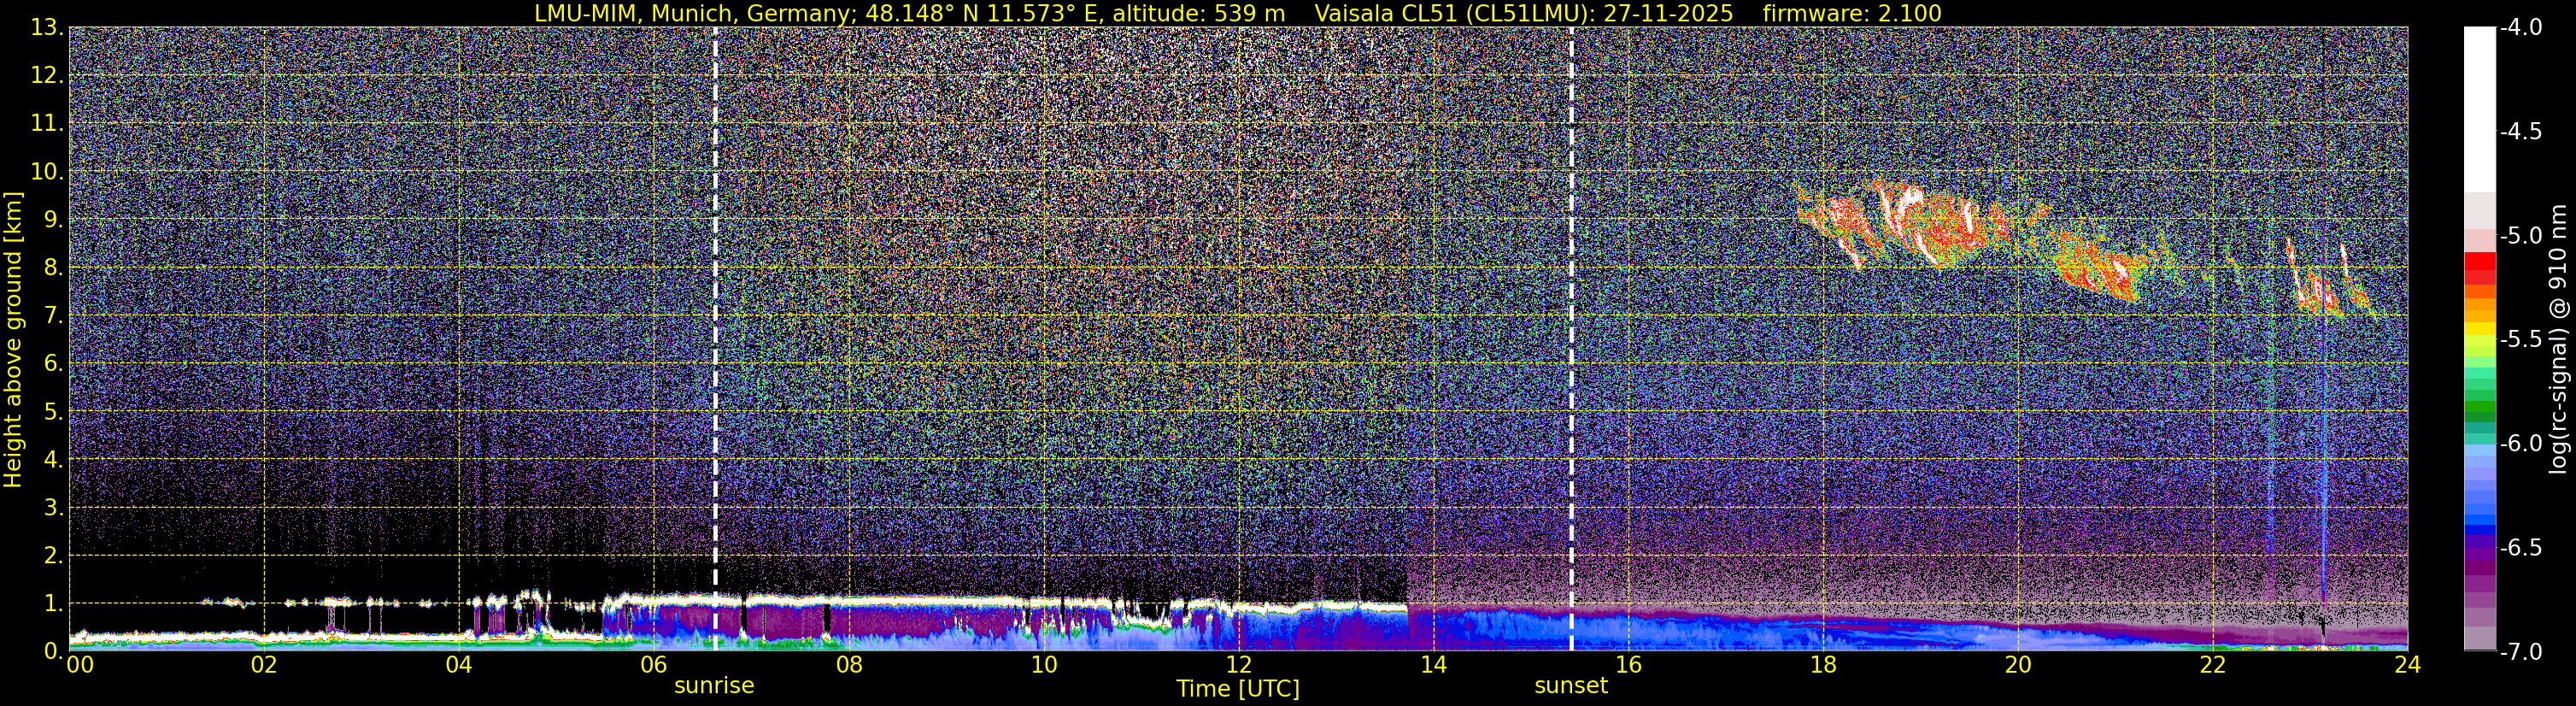Click the '-5.5' colorbar tick label
The width and height of the screenshot is (2576, 706).
pos(2520,339)
